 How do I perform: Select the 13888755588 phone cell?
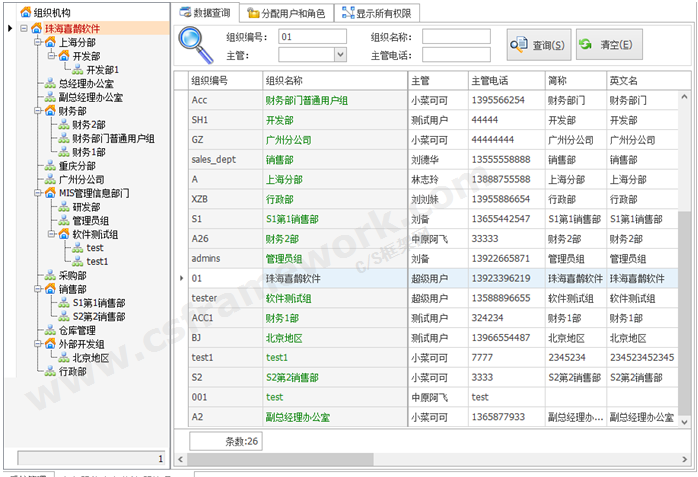click(x=507, y=179)
